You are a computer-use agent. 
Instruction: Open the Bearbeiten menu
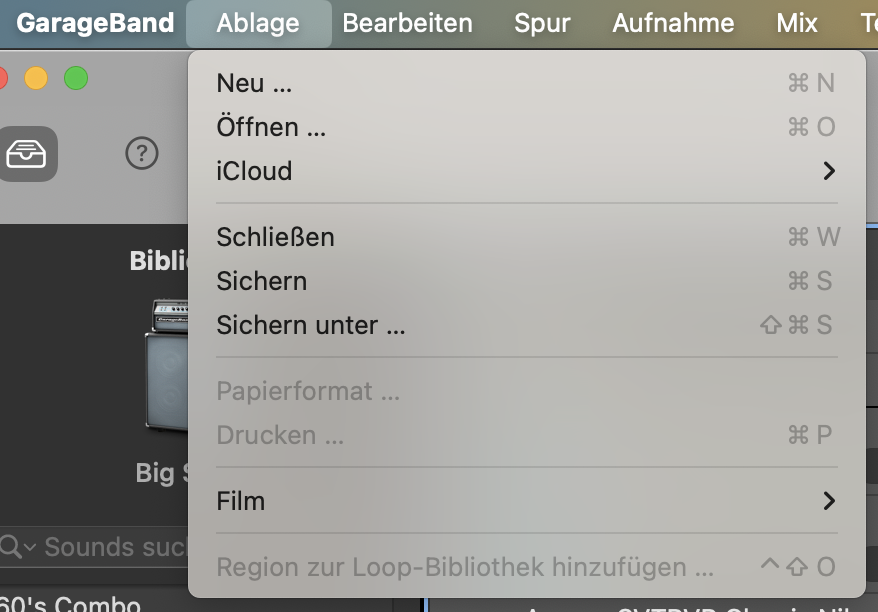[408, 24]
